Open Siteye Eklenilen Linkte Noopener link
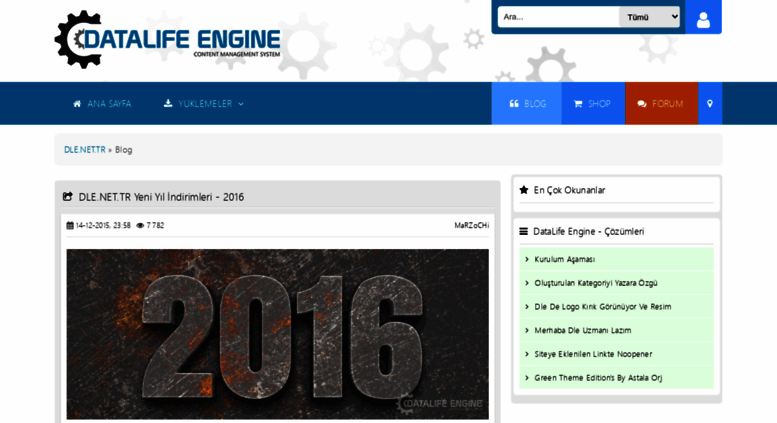 coord(593,354)
